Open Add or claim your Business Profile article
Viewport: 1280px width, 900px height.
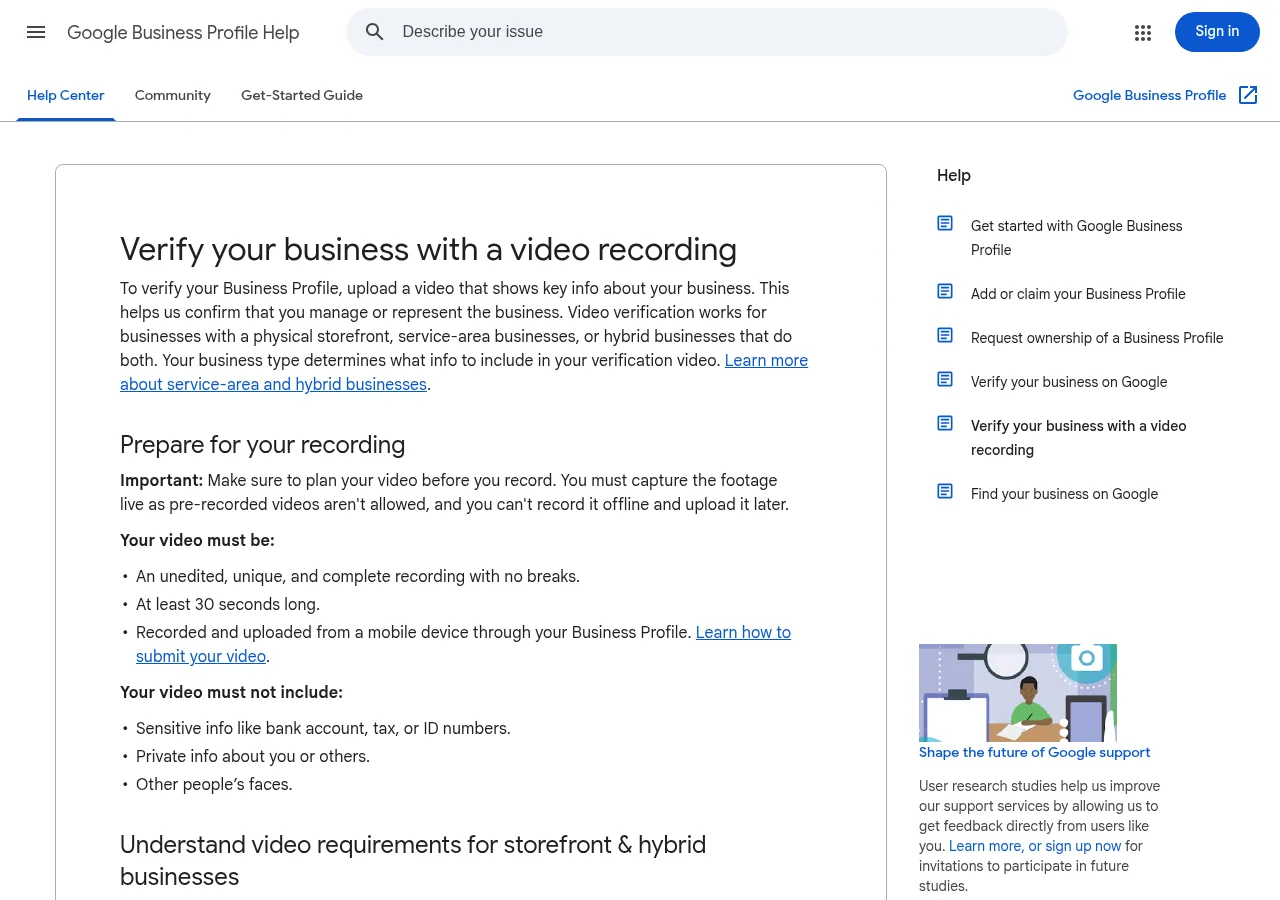1078,294
